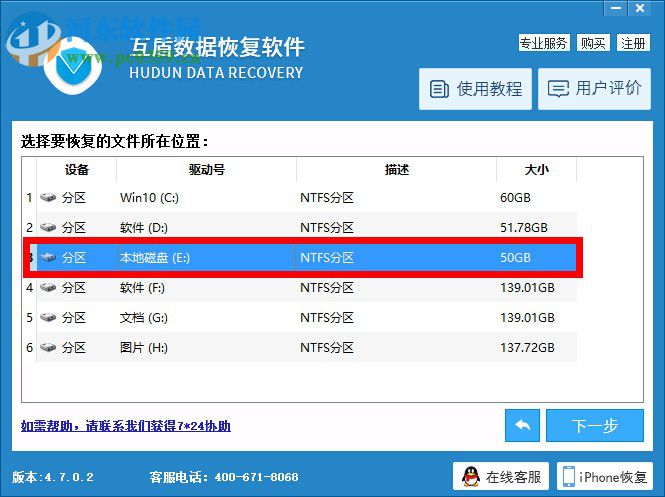Click the 大小 column header
The width and height of the screenshot is (665, 497).
click(x=536, y=170)
